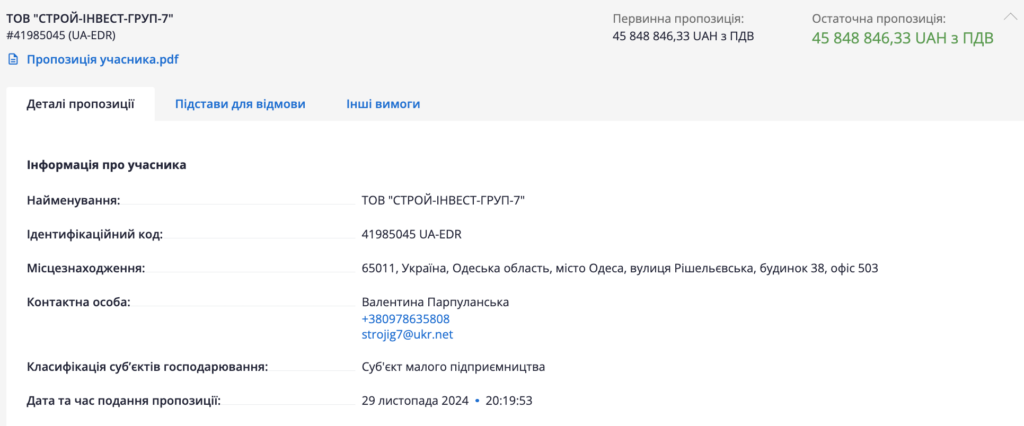Click the Одеса address in the Місцезнаходження row

tap(619, 268)
